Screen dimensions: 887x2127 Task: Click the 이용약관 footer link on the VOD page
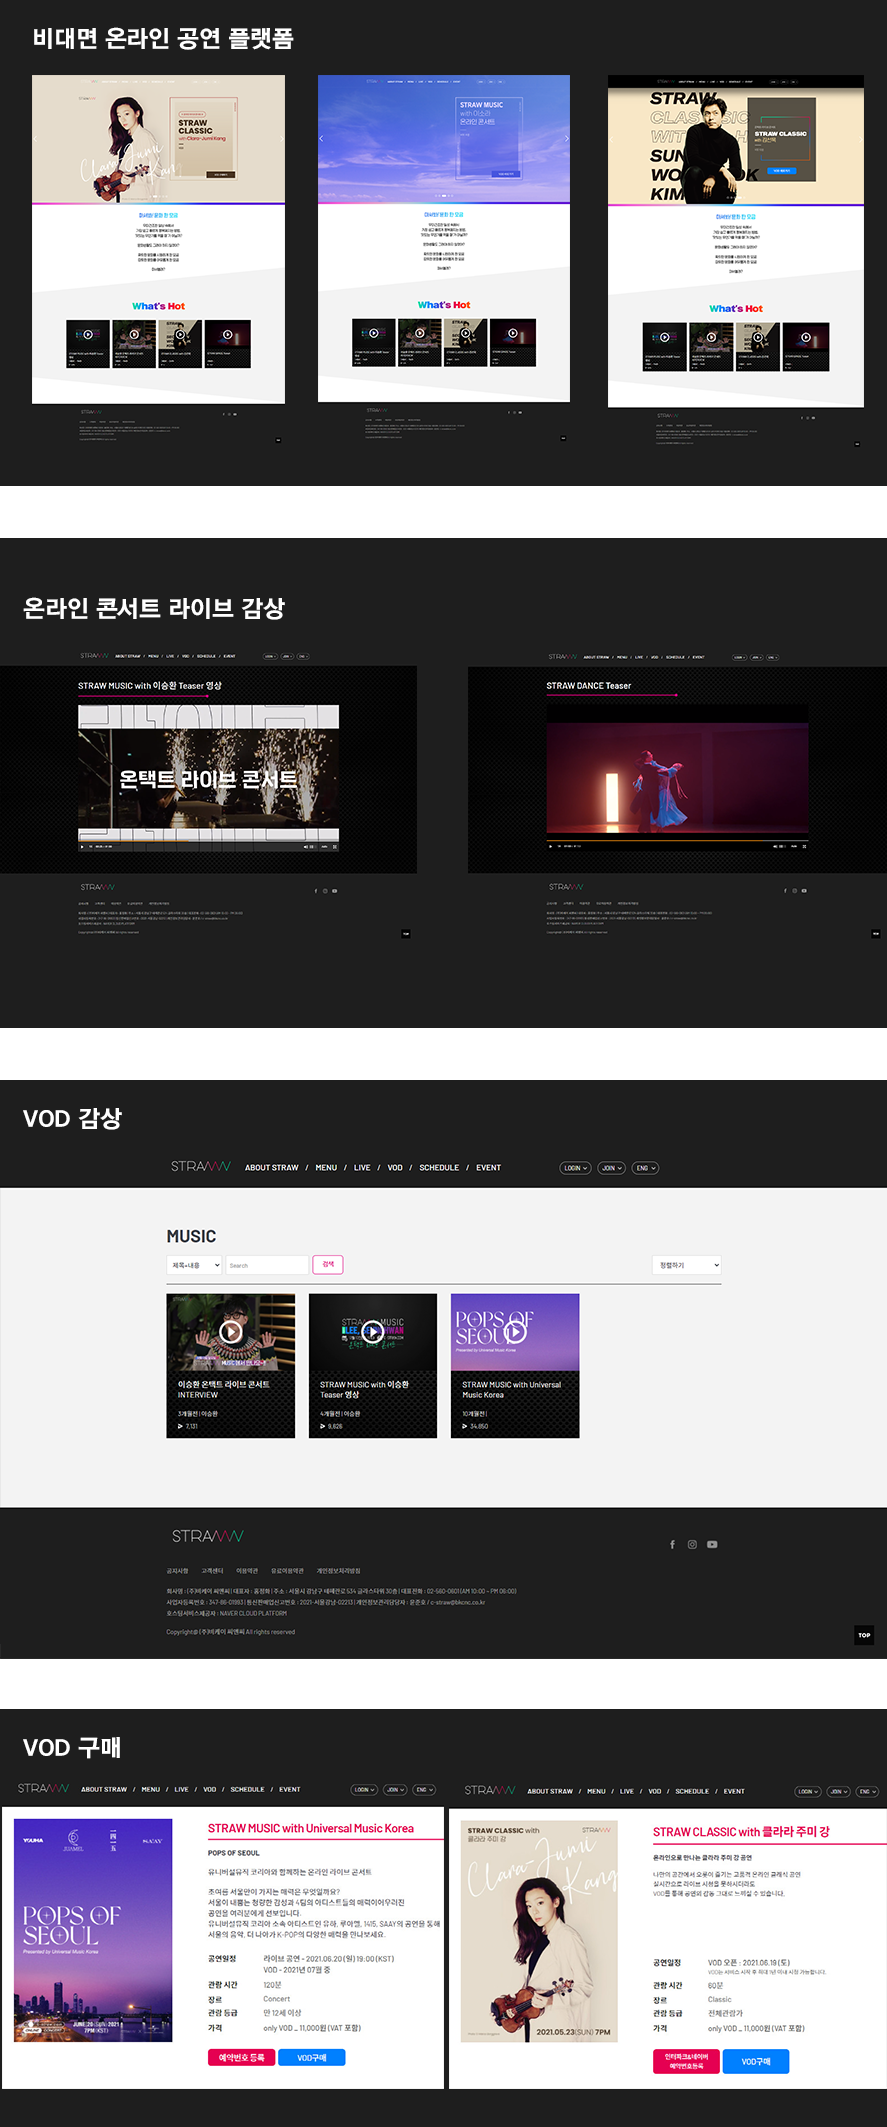click(247, 1571)
